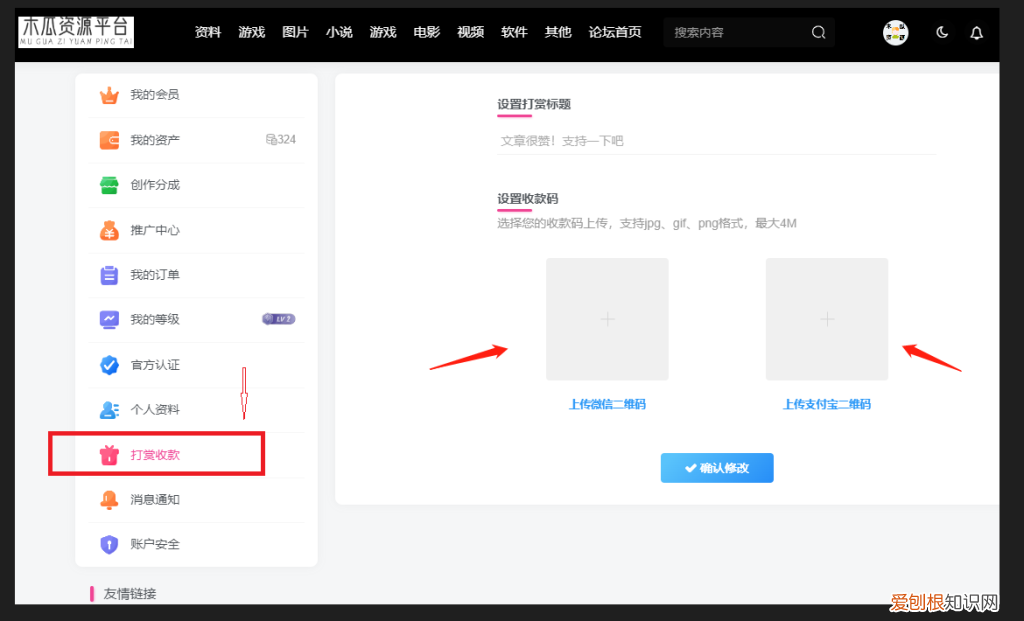Click the money bag icon for 推广中心
1024x621 pixels.
[108, 230]
